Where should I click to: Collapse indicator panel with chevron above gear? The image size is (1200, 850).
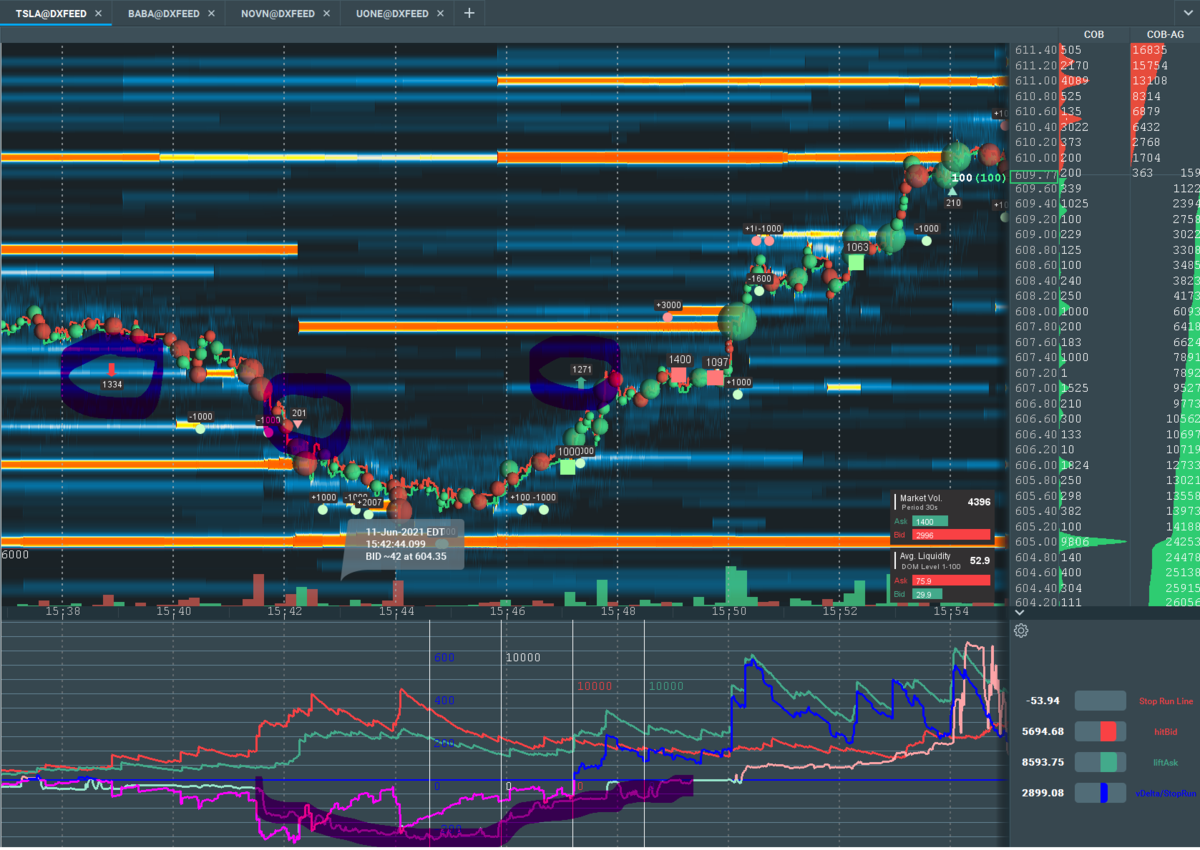tap(1019, 613)
